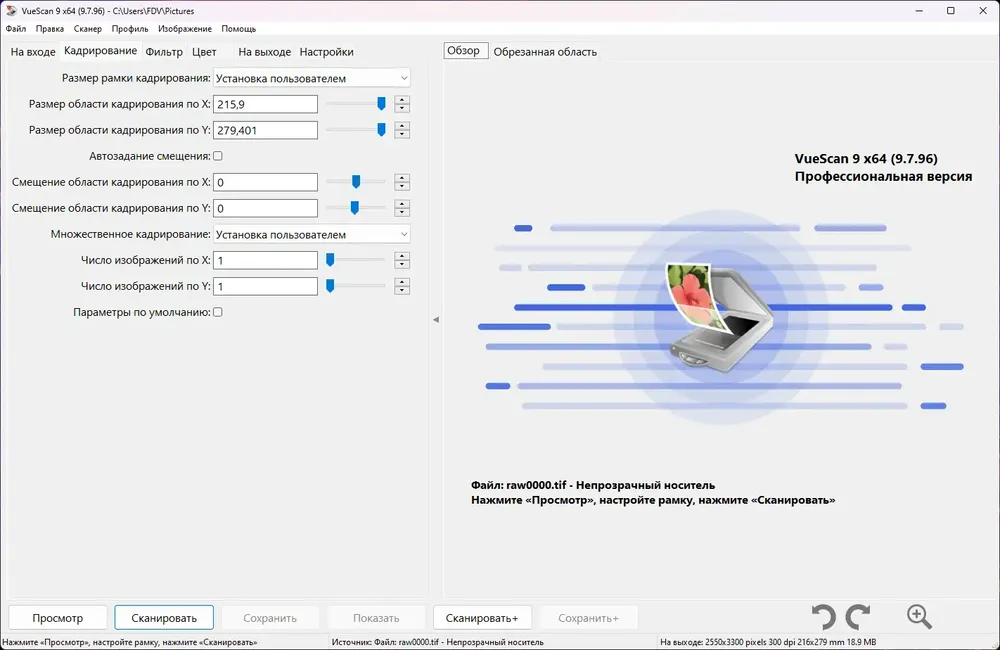The image size is (1000, 650).
Task: Increase crop offset X with up arrow
Action: [x=402, y=177]
